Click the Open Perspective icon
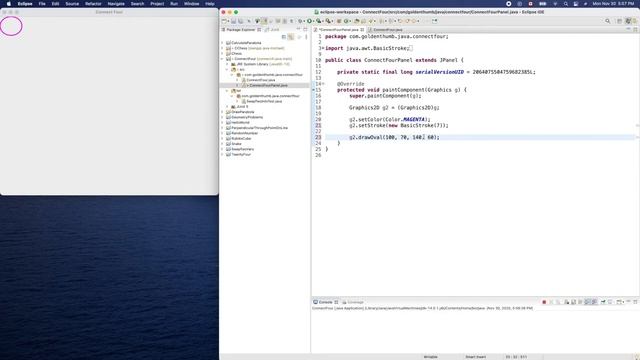Image resolution: width=640 pixels, height=360 pixels. [x=619, y=21]
